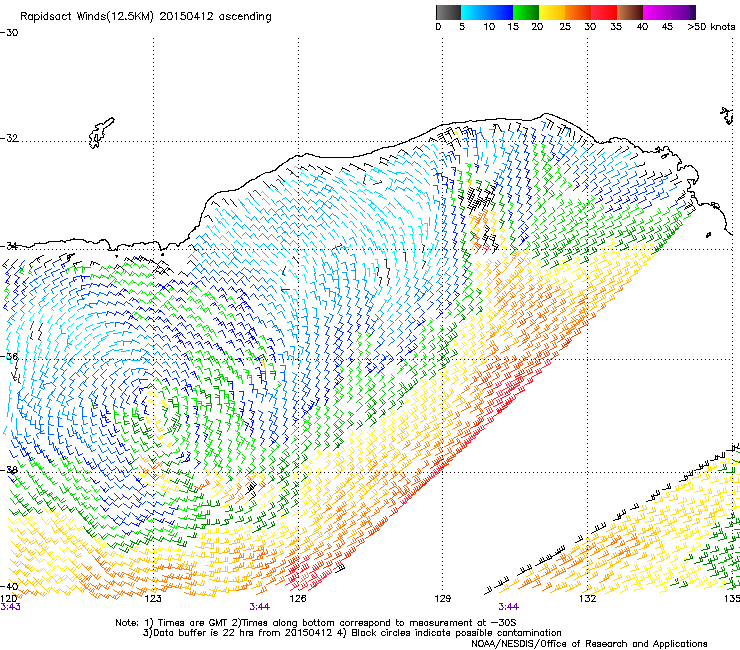Click the magenta 40-45 knots legend swatch
Screen dimensions: 740x650
coord(656,12)
